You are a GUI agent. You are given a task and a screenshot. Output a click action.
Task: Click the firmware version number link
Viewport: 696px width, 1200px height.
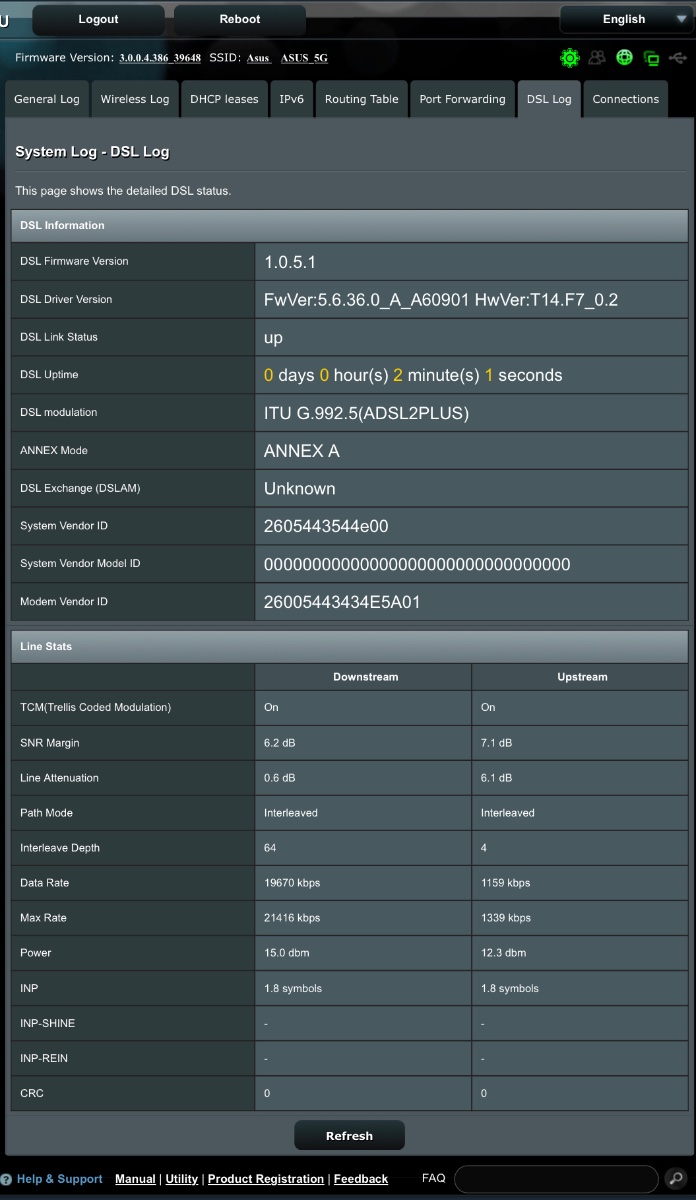[160, 58]
